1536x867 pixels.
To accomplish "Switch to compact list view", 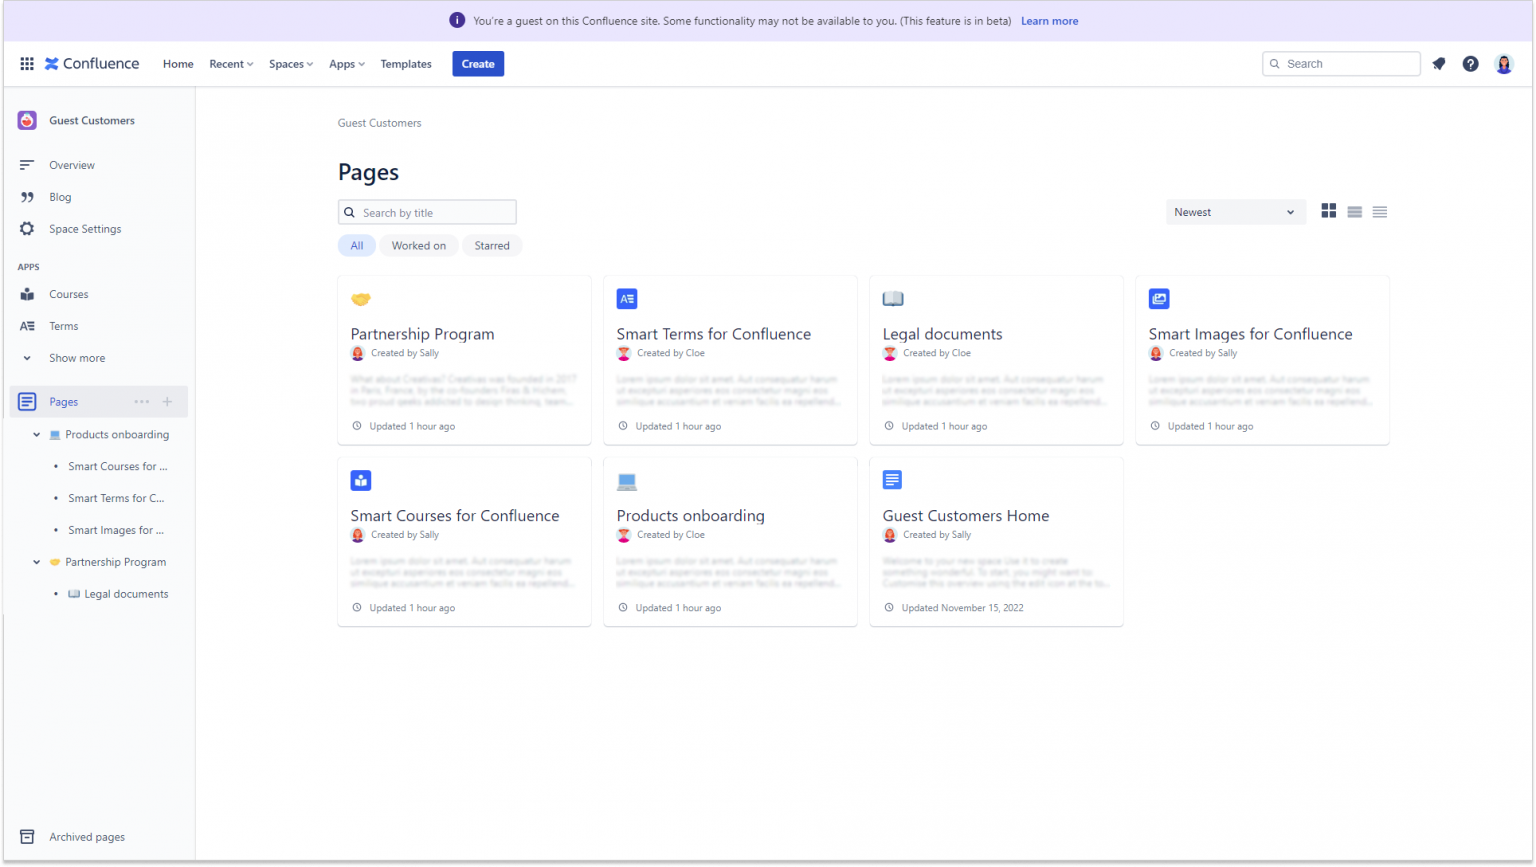I will point(1380,211).
